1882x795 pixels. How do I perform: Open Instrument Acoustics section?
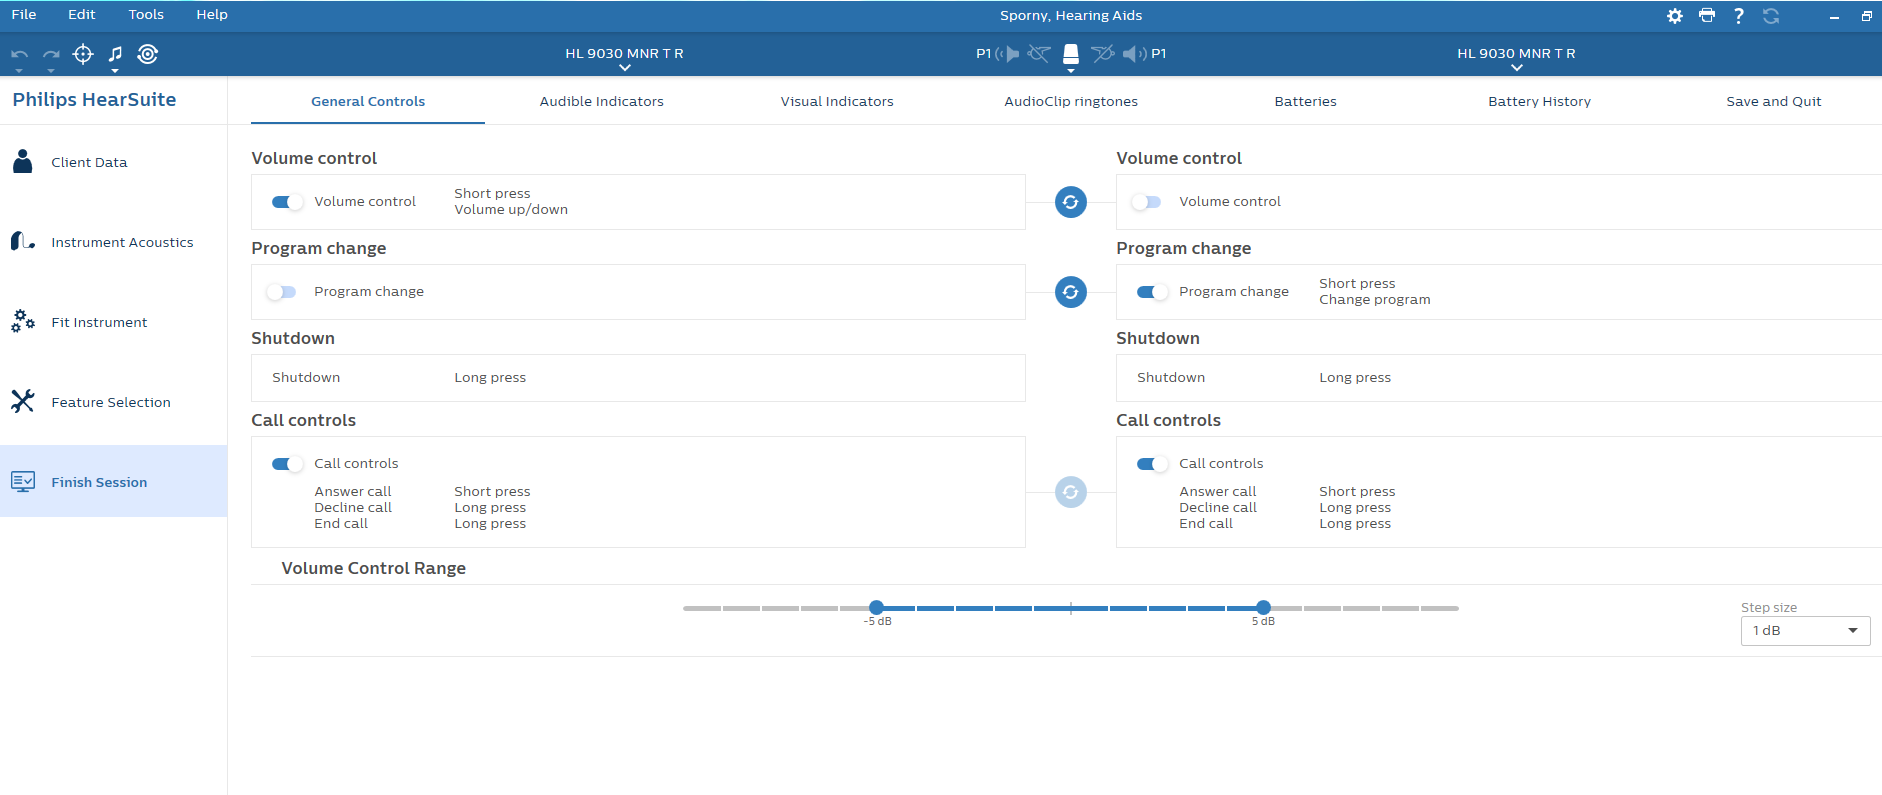coord(114,242)
